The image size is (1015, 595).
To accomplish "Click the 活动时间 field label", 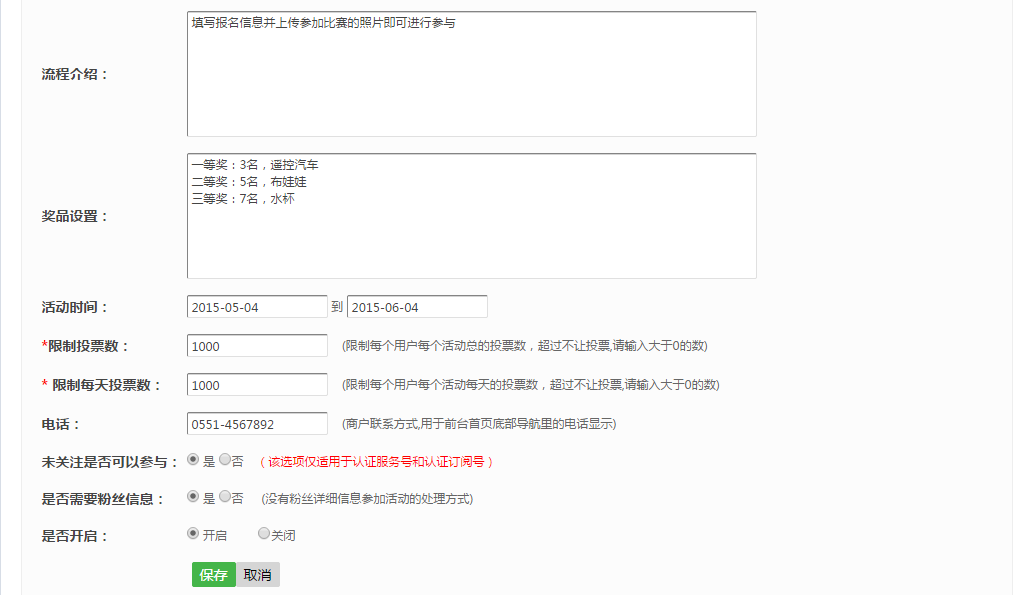I will pyautogui.click(x=74, y=307).
